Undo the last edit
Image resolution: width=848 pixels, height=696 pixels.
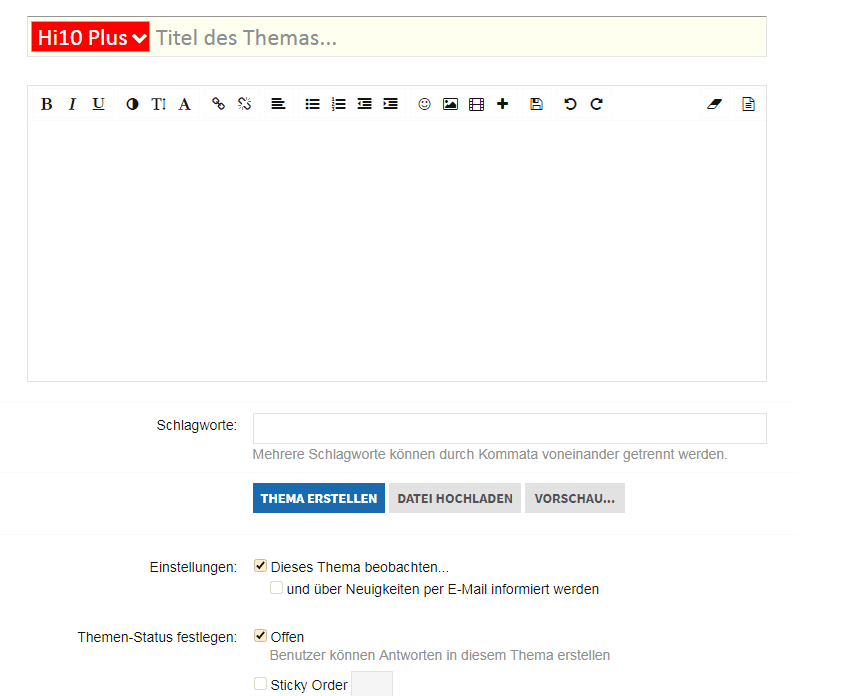tap(570, 104)
